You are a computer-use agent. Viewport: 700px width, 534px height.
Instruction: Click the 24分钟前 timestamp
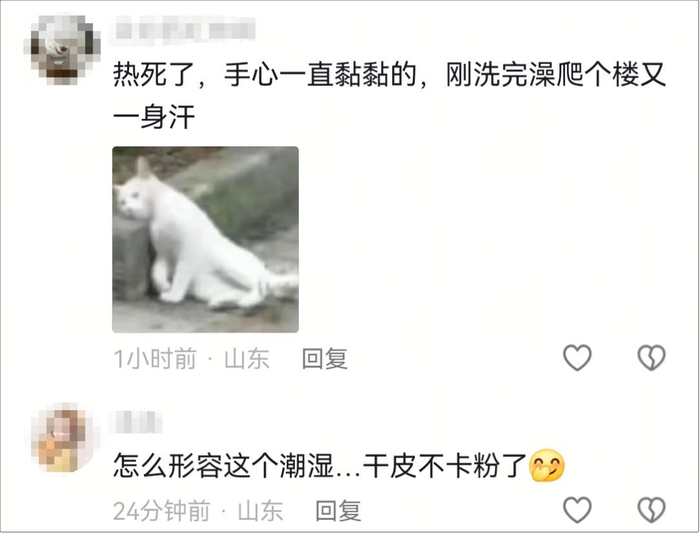pyautogui.click(x=162, y=511)
